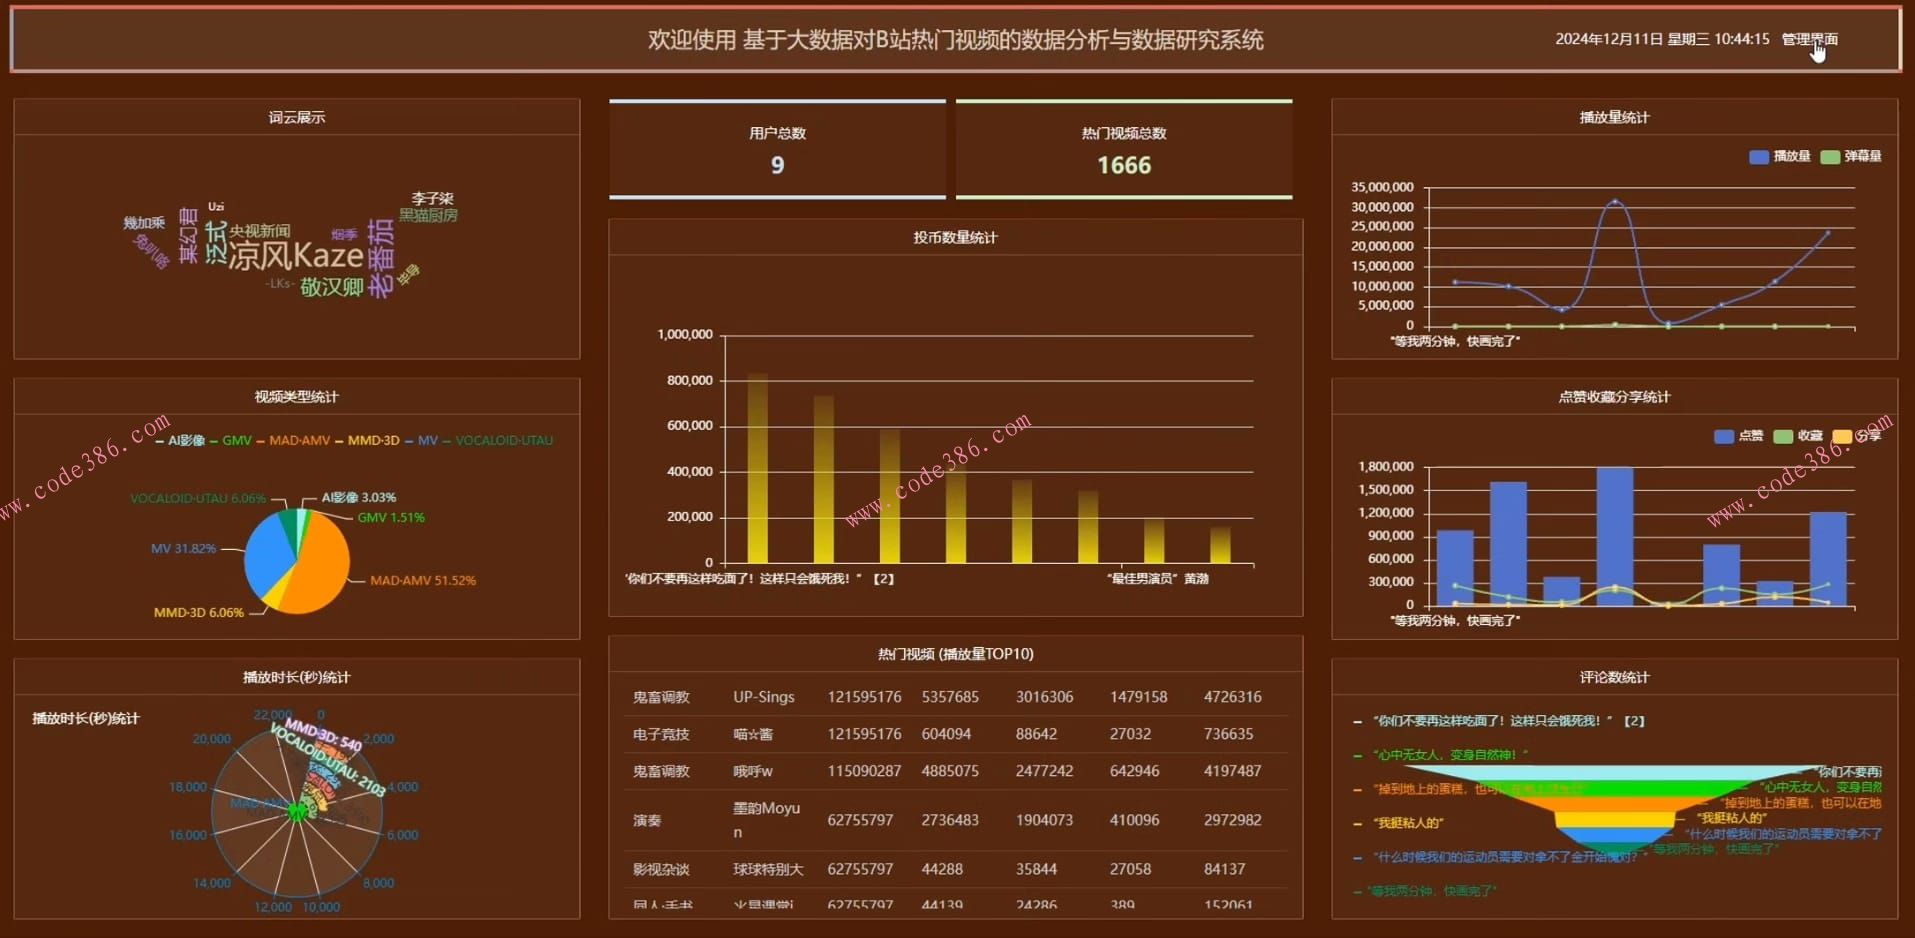This screenshot has width=1915, height=938.
Task: Toggle the GMV legend entry above the pie
Action: 230,440
